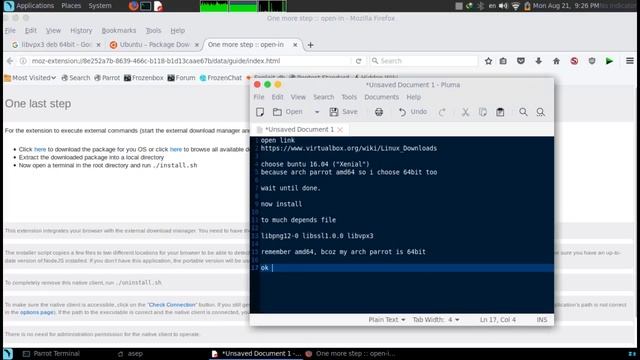Open the Tab Width dropdown

436,320
